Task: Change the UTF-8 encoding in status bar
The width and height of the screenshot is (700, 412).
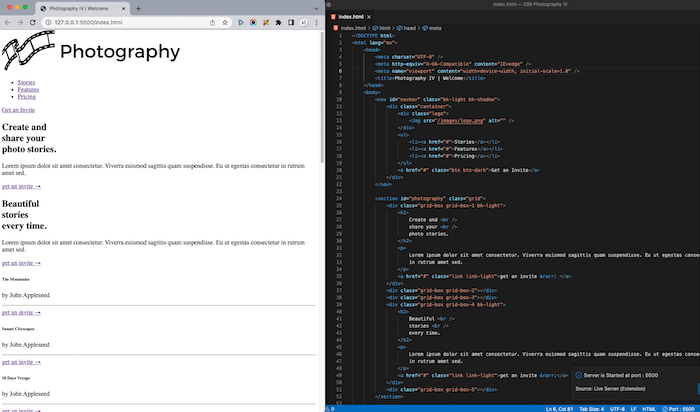Action: (x=617, y=409)
